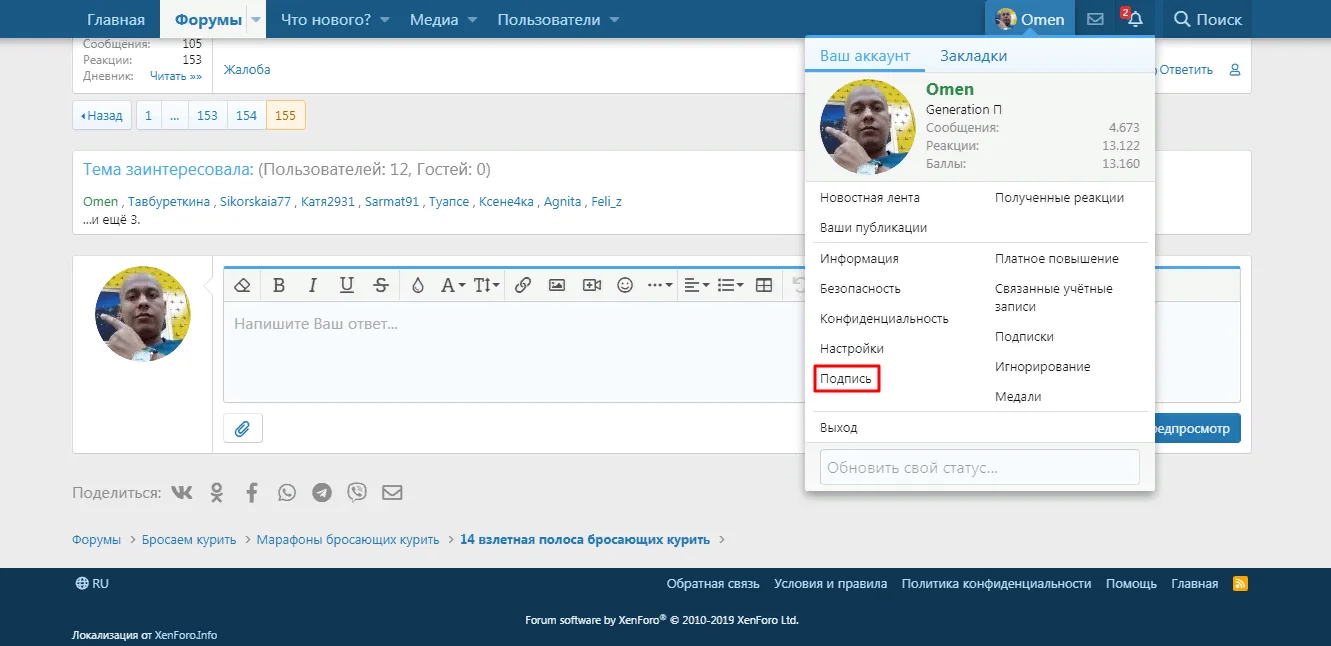Screen dimensions: 1331x646
Task: Open the alerts bell icon
Action: 1134,19
